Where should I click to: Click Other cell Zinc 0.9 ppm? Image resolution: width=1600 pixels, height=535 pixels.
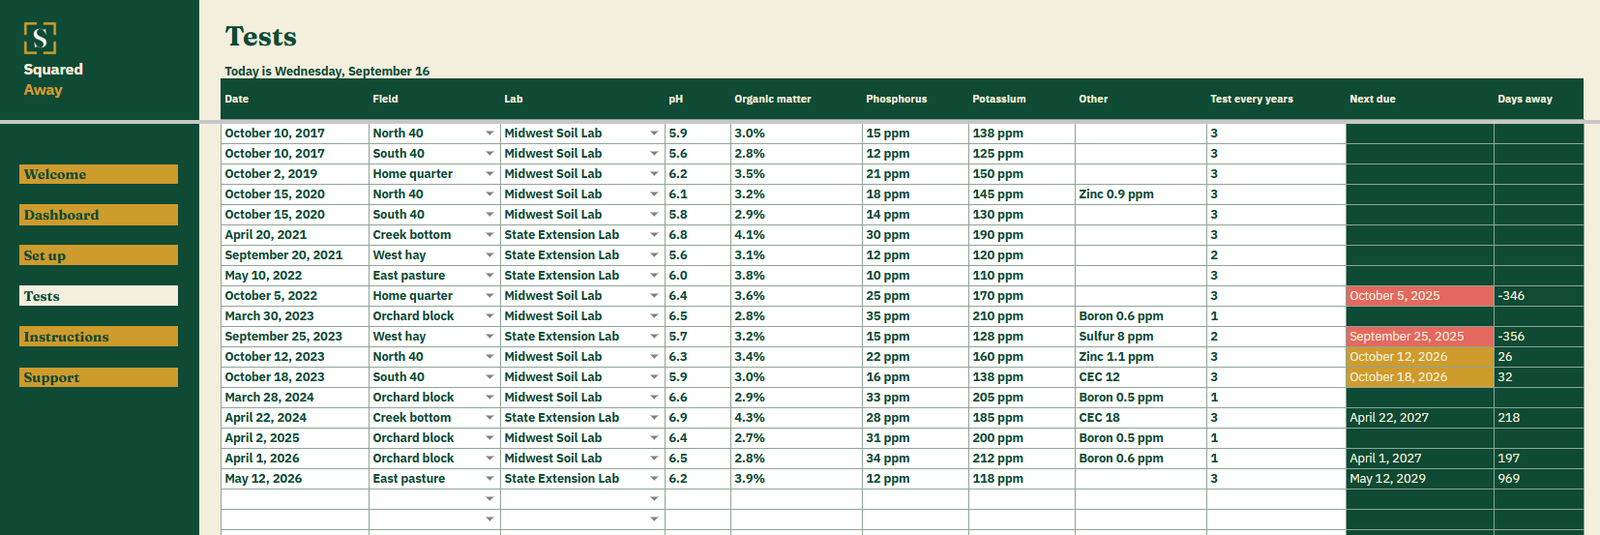(1141, 194)
